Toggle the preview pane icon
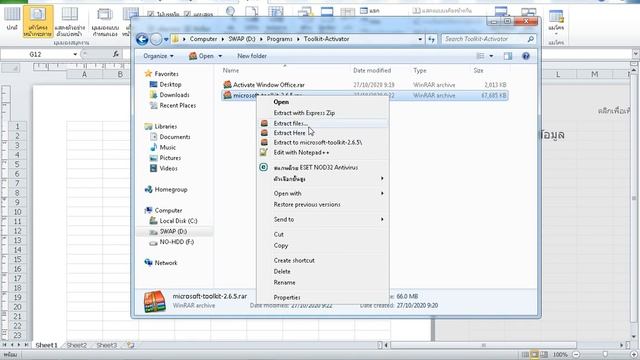Image resolution: width=640 pixels, height=360 pixels. tap(508, 56)
